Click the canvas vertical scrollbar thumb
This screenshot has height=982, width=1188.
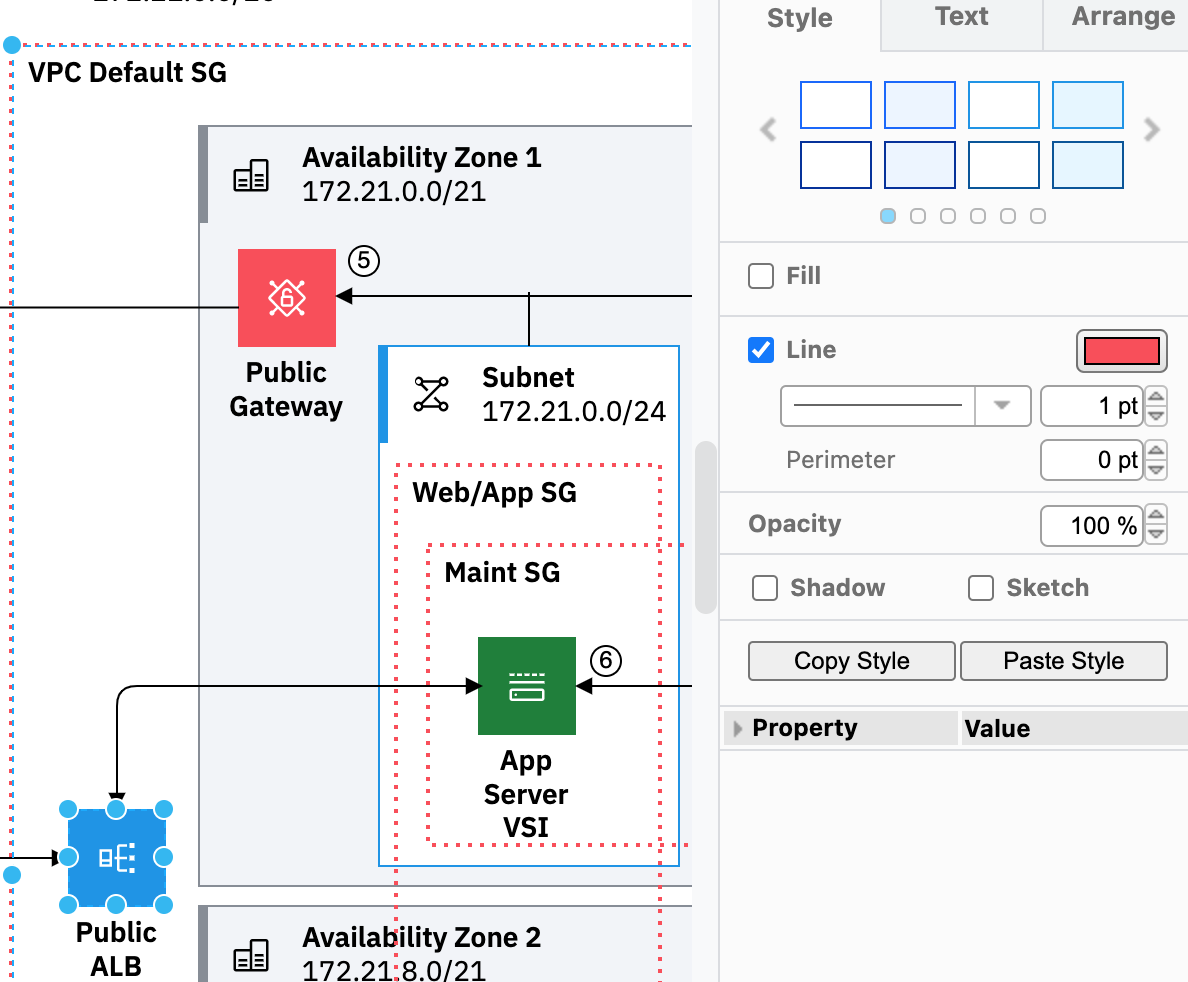point(706,527)
